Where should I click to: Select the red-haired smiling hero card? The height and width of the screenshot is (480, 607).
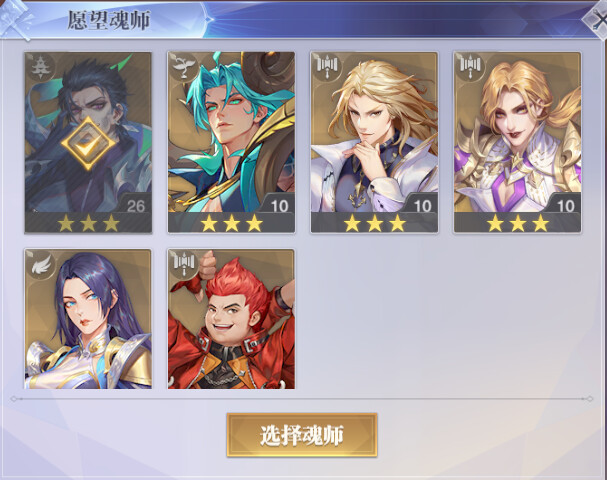[x=231, y=319]
